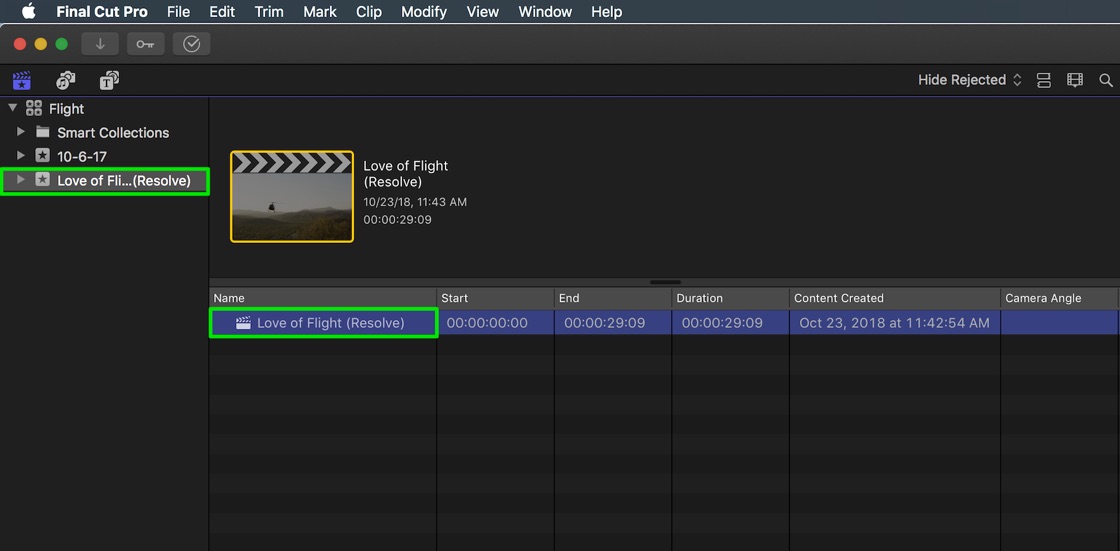Open the File menu
Viewport: 1120px width, 551px height.
(x=179, y=11)
